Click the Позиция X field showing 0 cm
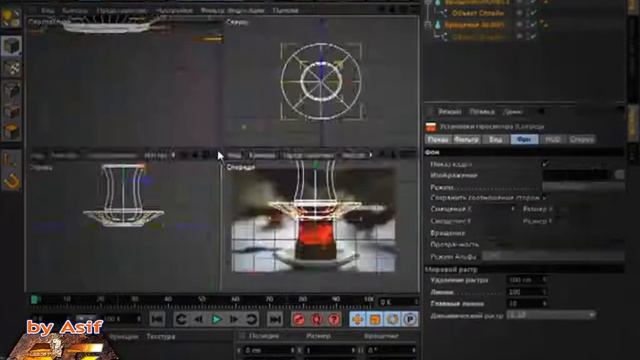 pos(268,350)
